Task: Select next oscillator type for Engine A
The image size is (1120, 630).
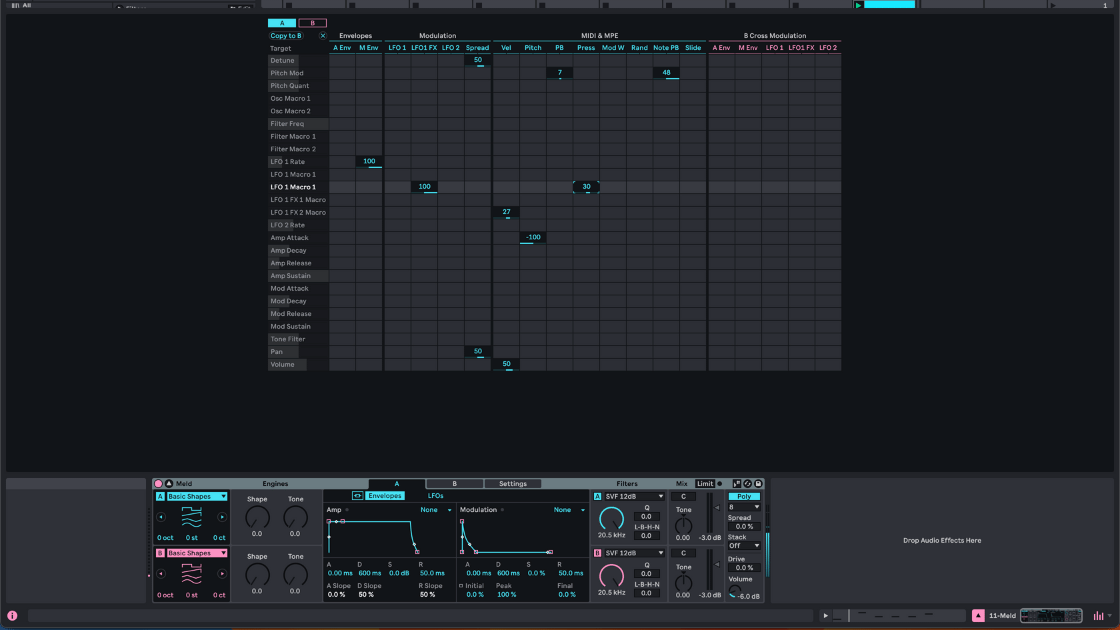Action: (222, 517)
